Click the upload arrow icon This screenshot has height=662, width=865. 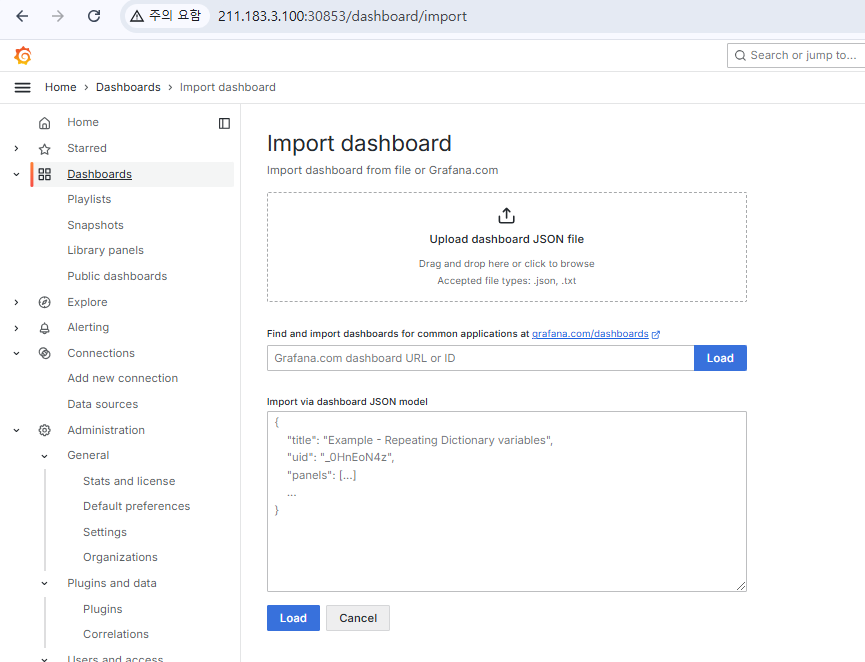[x=506, y=215]
